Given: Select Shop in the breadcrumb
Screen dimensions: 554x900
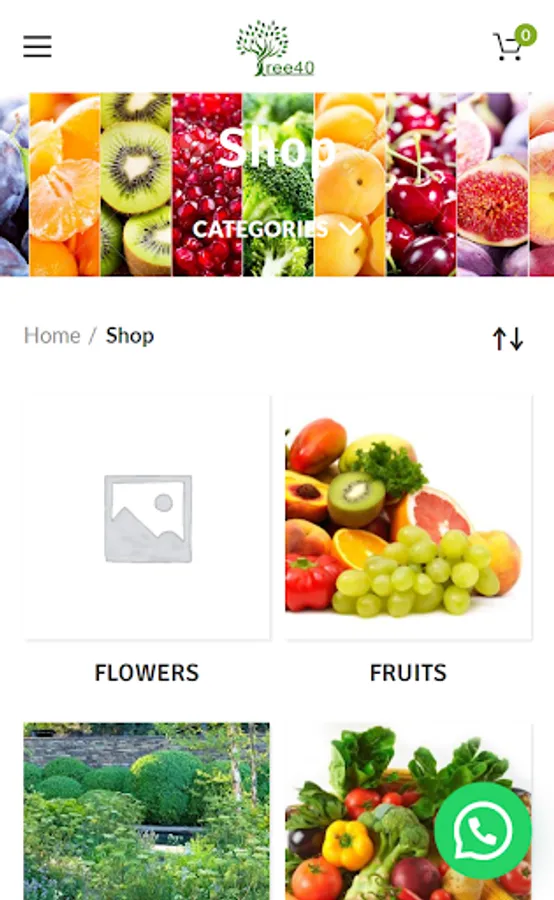Looking at the screenshot, I should pyautogui.click(x=130, y=335).
